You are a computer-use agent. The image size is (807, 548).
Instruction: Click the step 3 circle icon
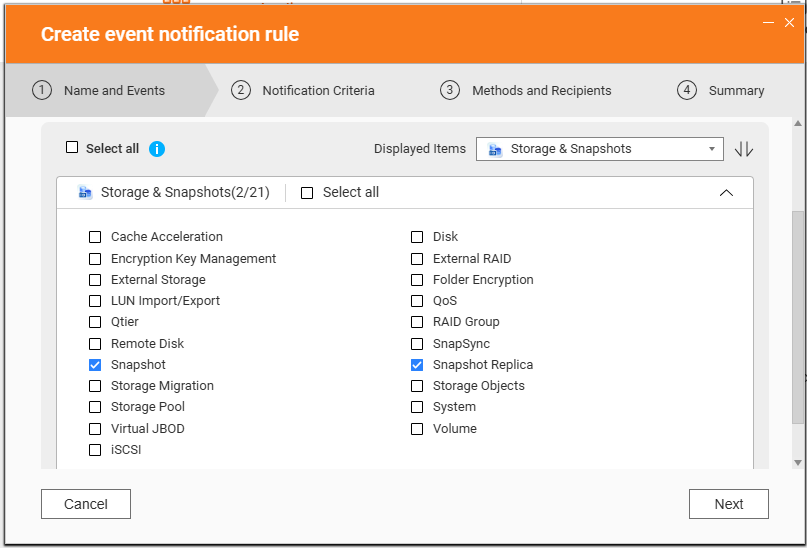coord(450,90)
